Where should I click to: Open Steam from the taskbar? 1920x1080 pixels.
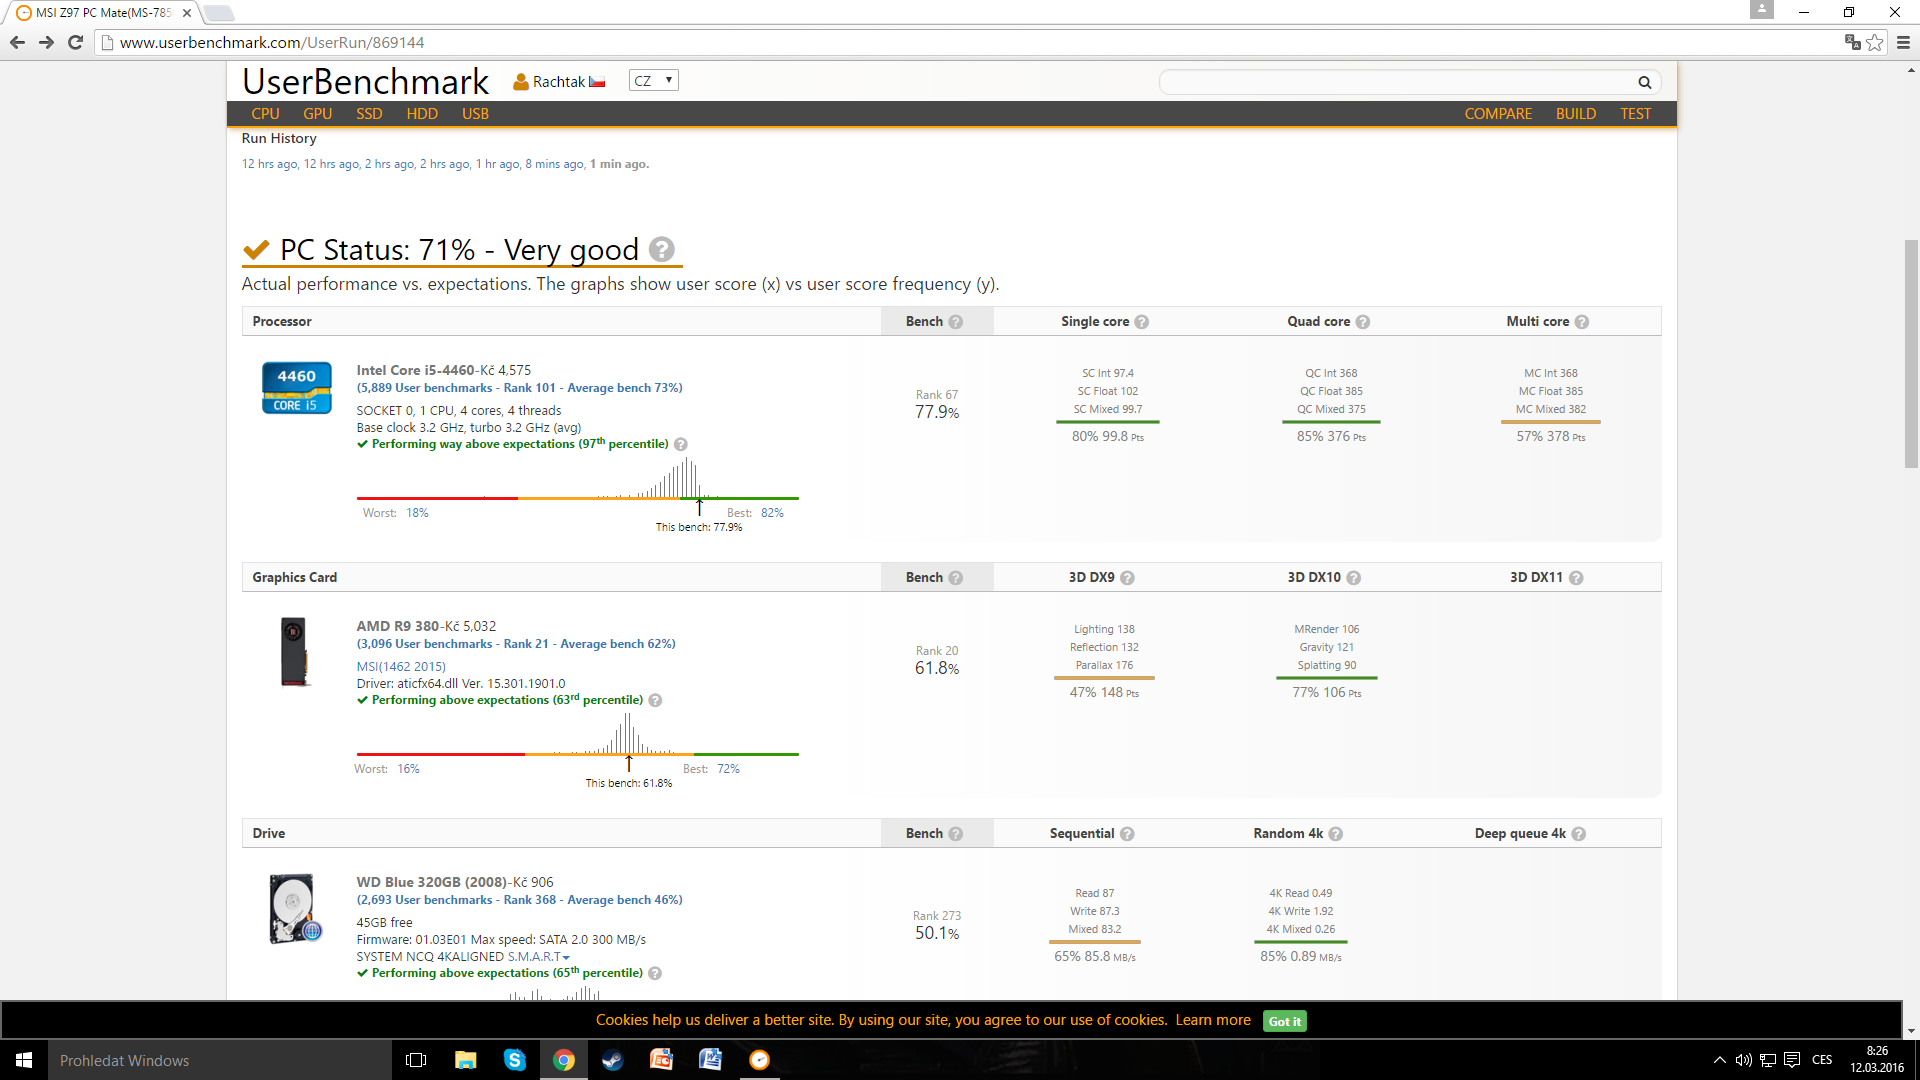[612, 1060]
